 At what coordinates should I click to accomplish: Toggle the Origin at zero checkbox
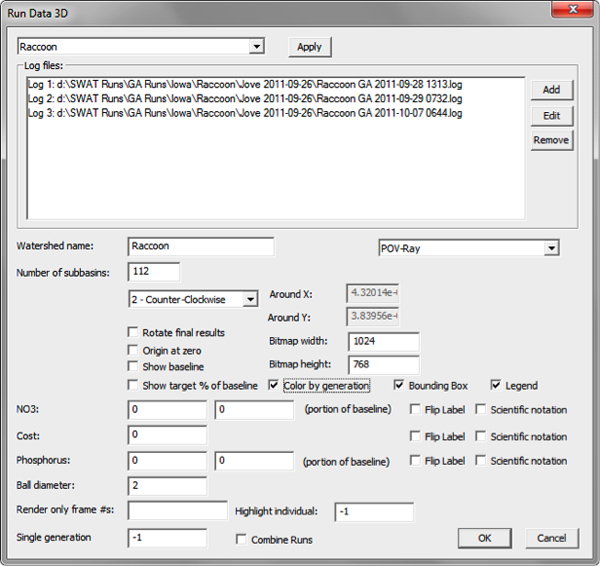134,351
